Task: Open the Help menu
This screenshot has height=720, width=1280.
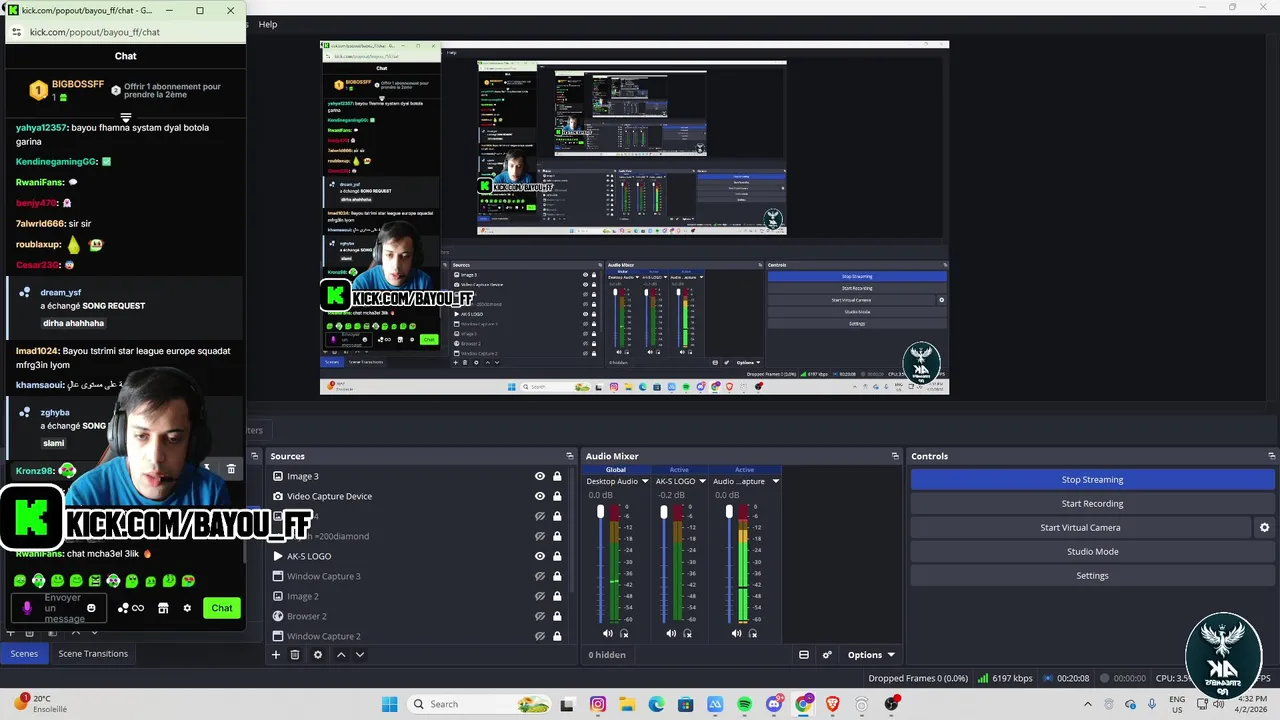Action: coord(268,24)
